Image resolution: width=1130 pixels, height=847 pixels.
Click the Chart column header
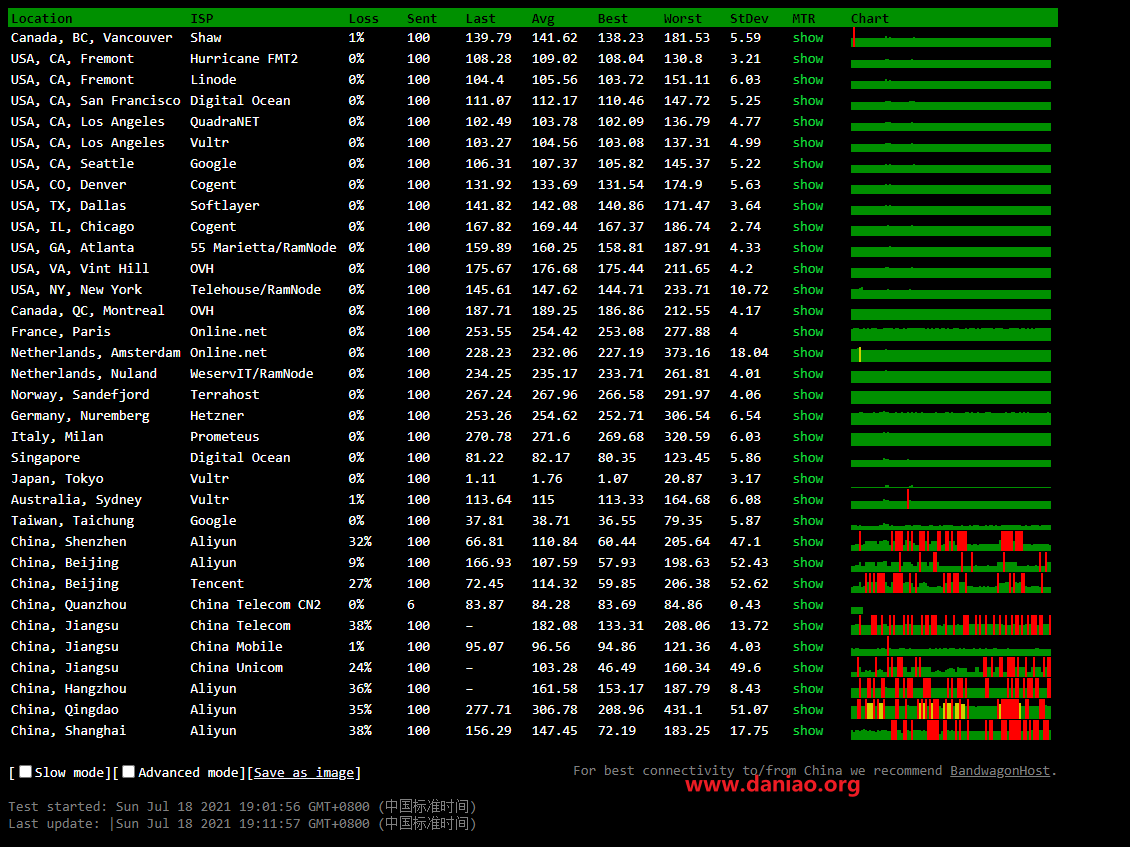point(870,18)
